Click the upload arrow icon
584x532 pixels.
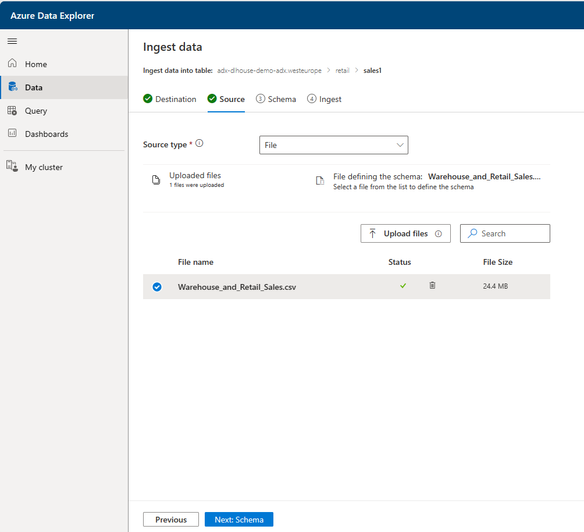(x=372, y=233)
